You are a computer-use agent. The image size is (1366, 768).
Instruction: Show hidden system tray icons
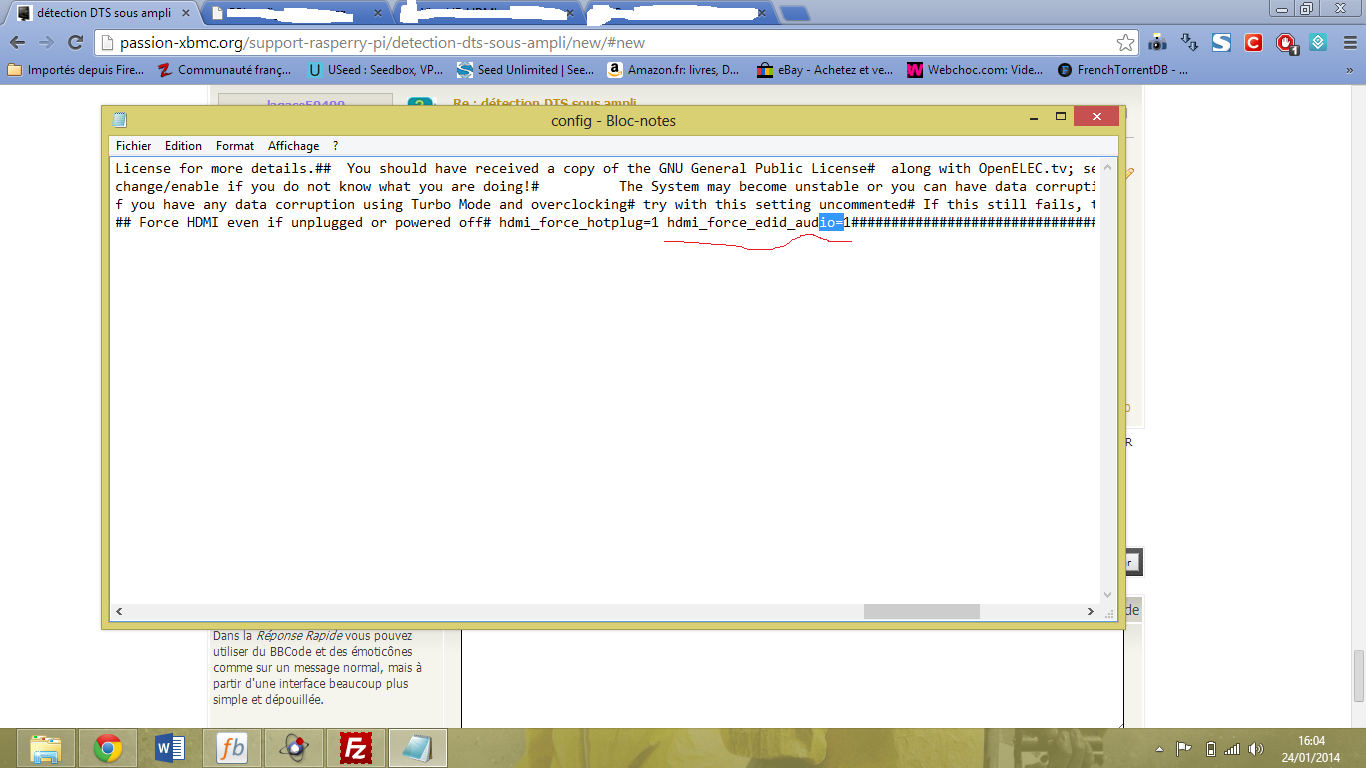pos(1160,748)
